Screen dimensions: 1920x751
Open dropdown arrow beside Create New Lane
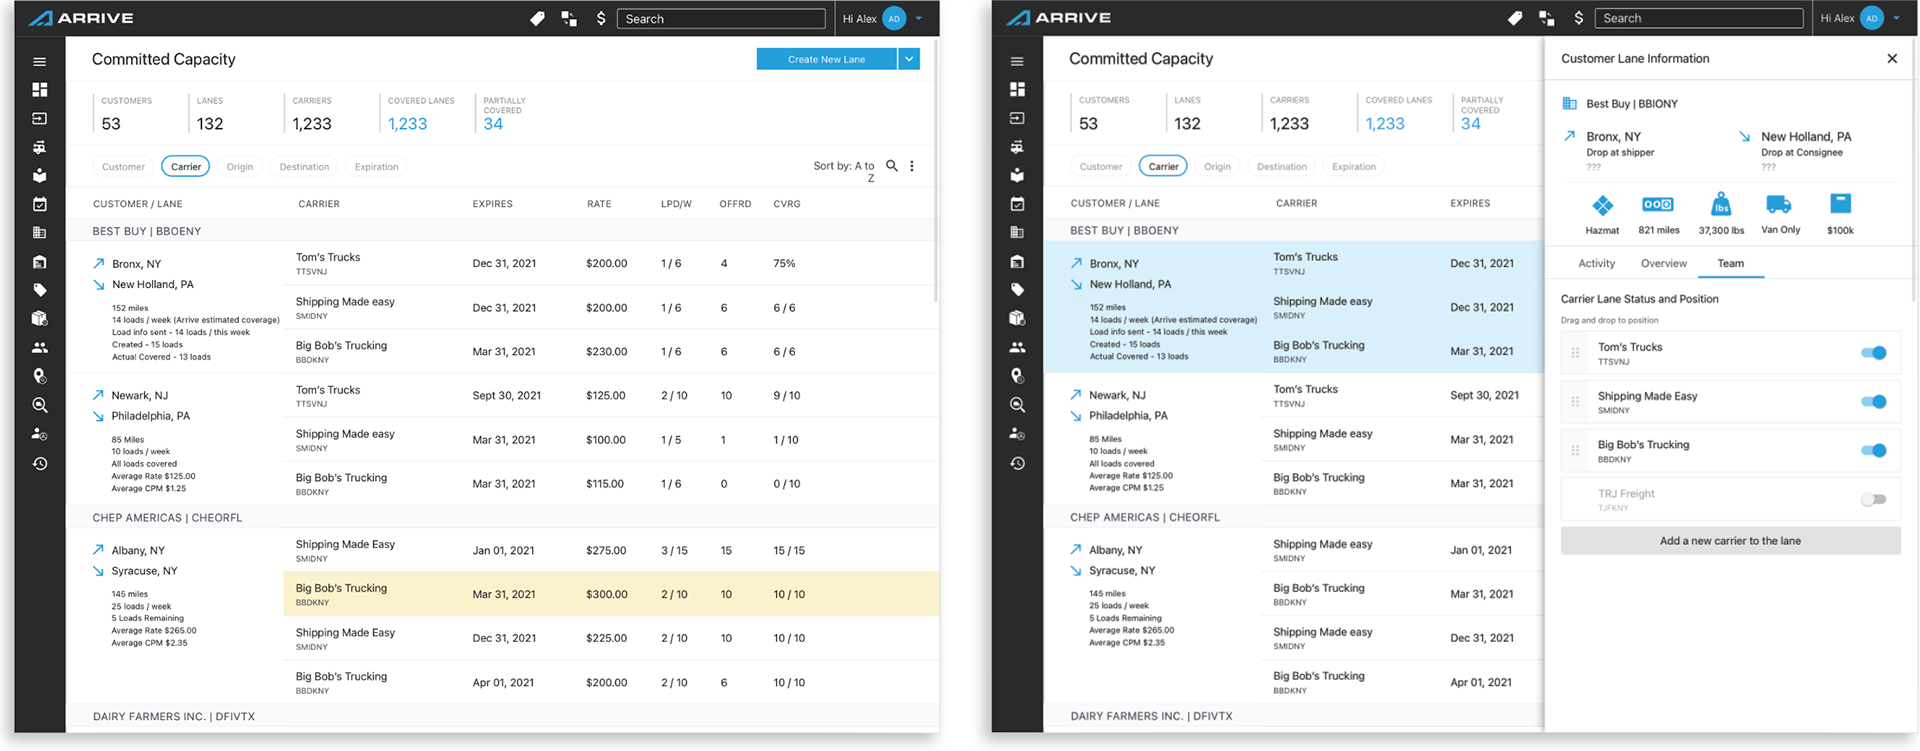[909, 59]
